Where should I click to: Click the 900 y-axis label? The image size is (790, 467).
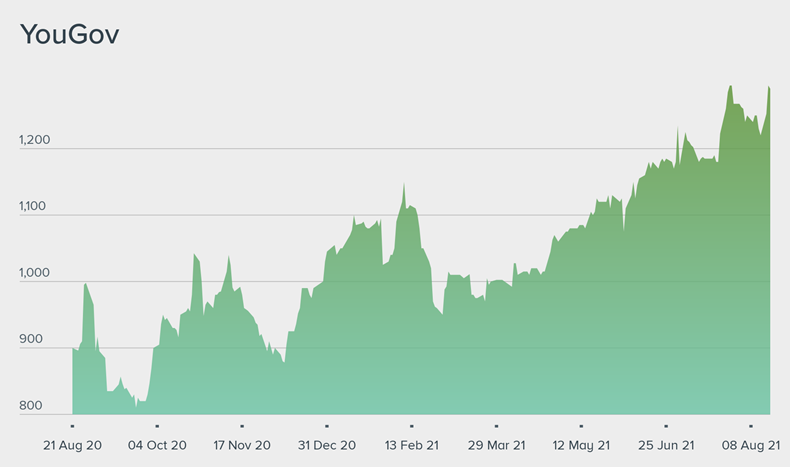pos(30,339)
